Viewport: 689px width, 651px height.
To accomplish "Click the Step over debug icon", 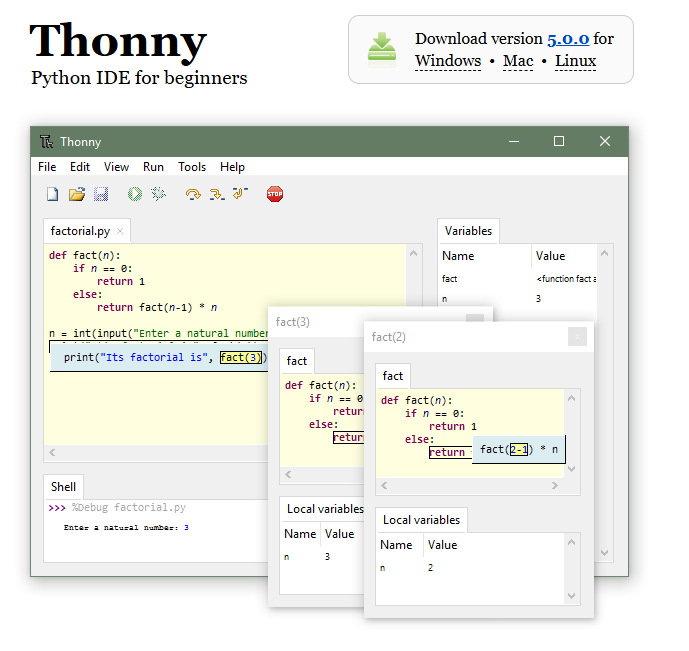I will pos(193,194).
